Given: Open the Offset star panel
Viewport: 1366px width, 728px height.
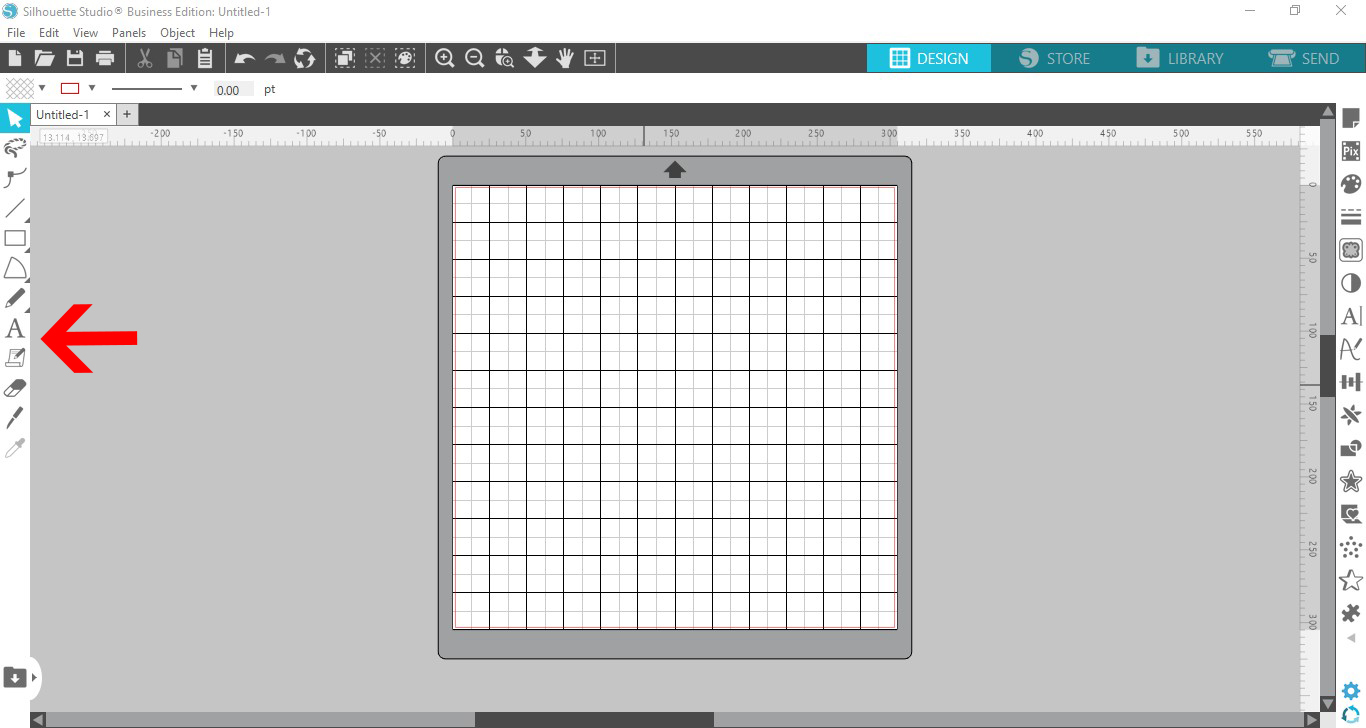Looking at the screenshot, I should (x=1351, y=481).
